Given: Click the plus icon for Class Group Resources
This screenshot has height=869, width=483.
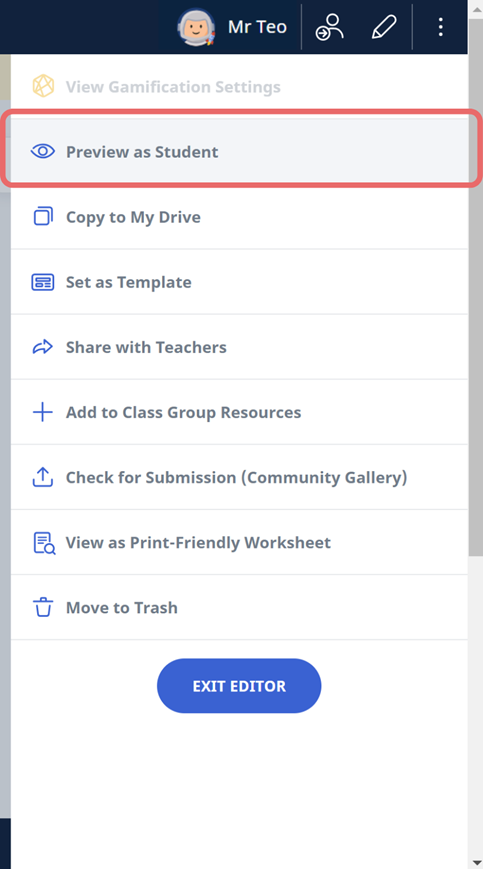Looking at the screenshot, I should click(x=43, y=412).
